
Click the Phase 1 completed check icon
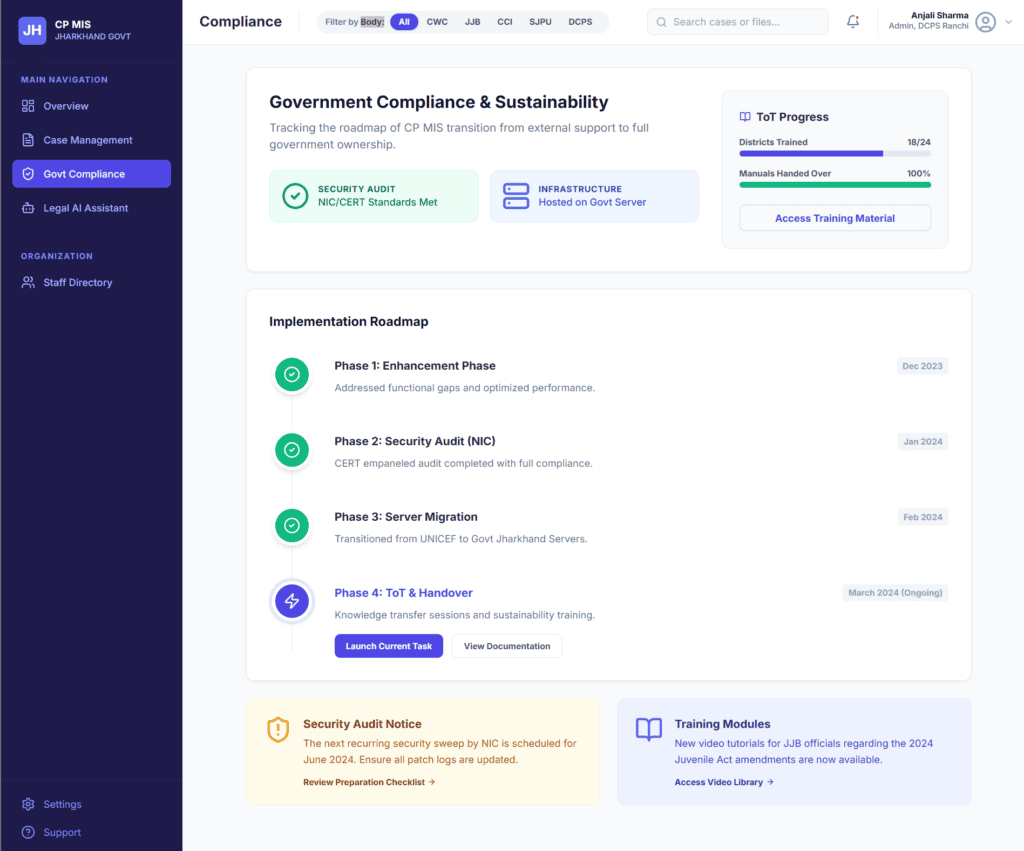pos(292,375)
